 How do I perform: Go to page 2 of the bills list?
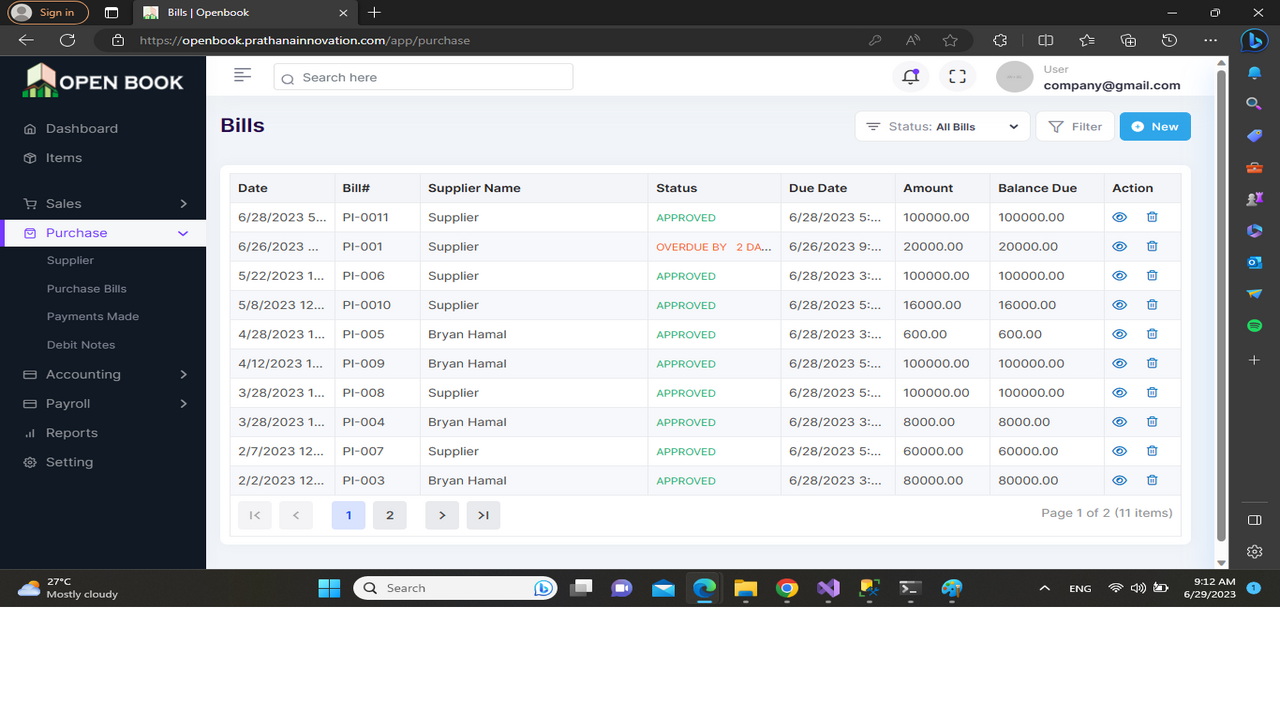[x=390, y=515]
